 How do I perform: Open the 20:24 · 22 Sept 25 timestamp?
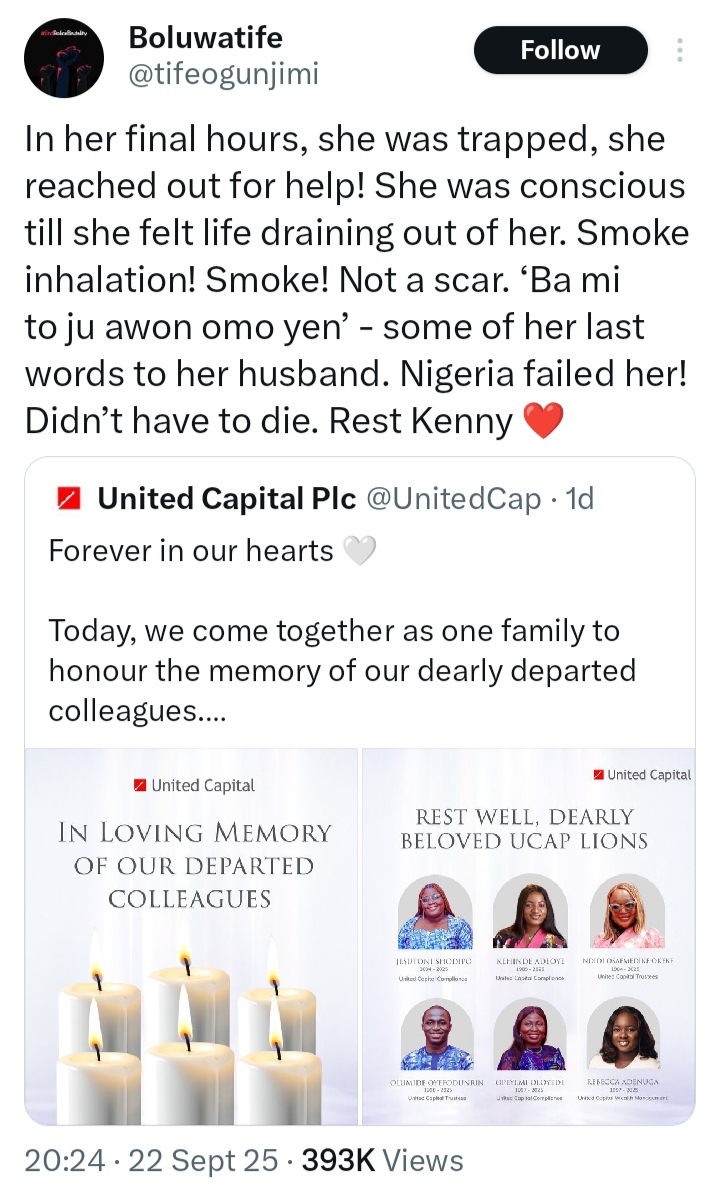[x=151, y=1160]
